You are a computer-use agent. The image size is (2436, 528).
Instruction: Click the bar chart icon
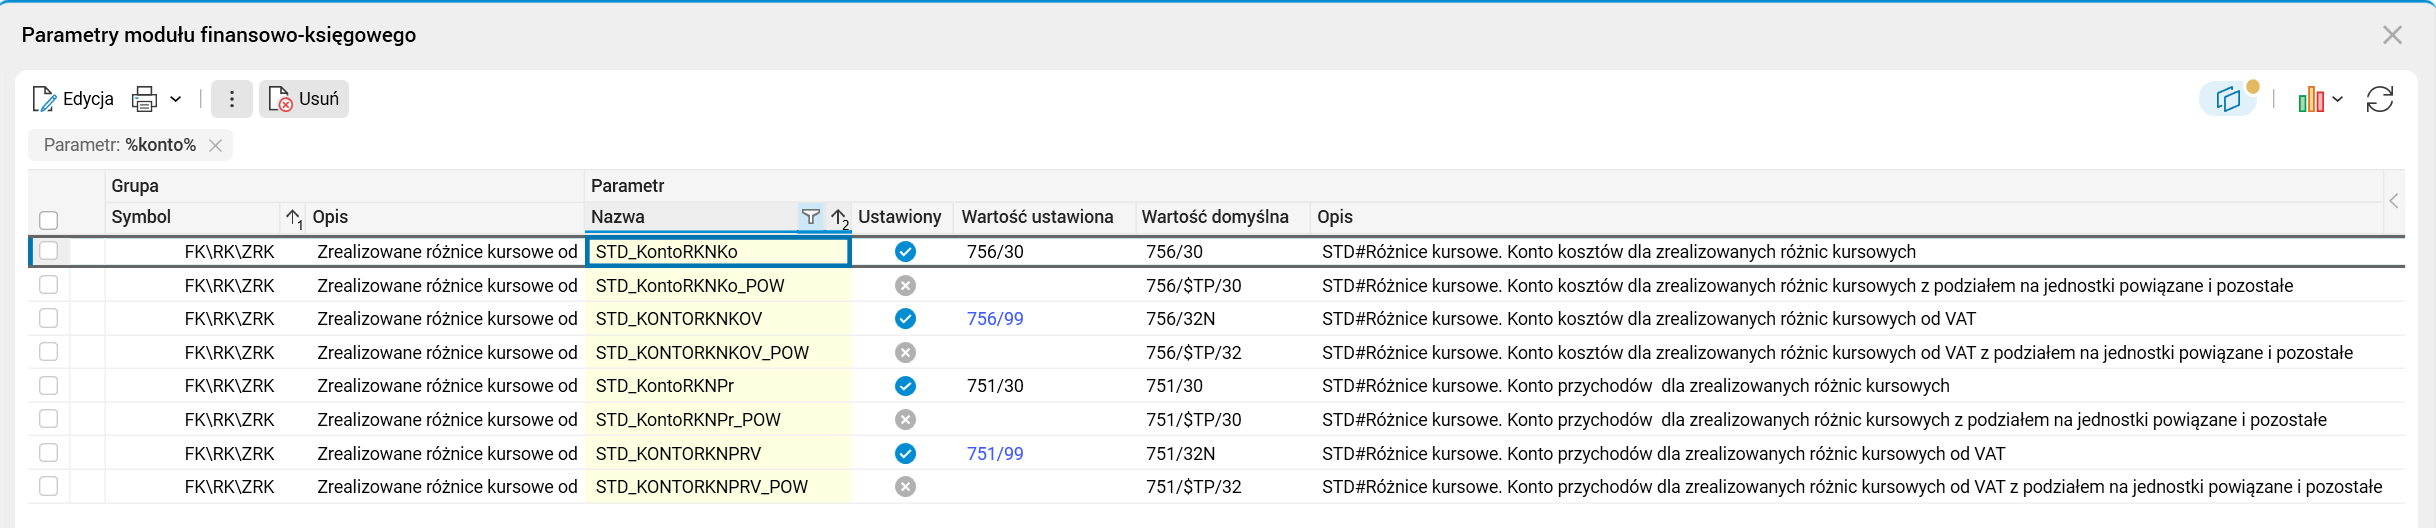[2310, 99]
